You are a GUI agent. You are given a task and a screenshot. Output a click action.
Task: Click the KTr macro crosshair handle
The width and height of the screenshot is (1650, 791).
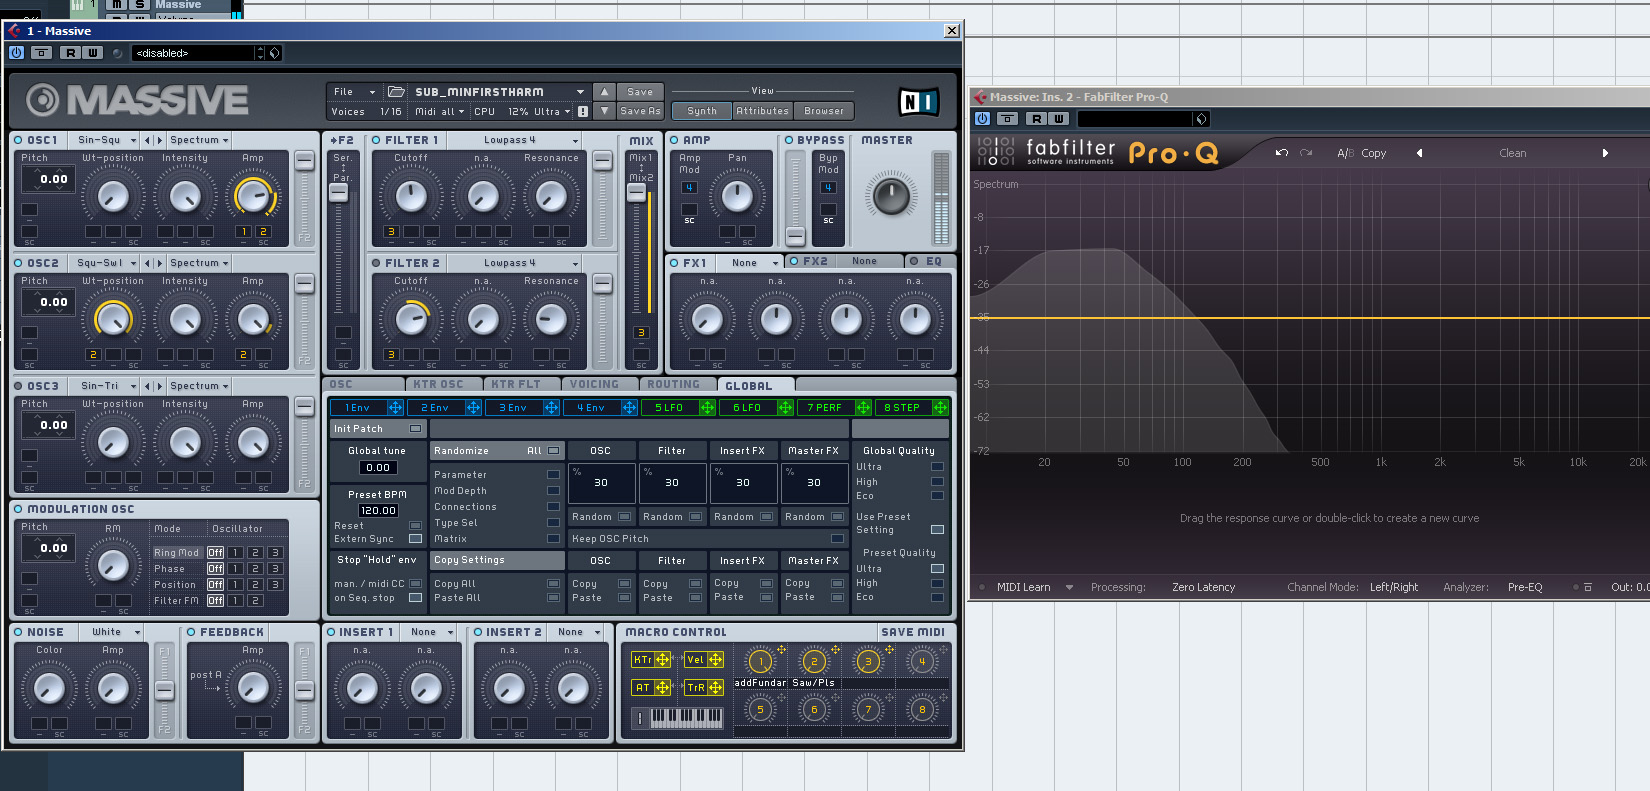coord(663,660)
